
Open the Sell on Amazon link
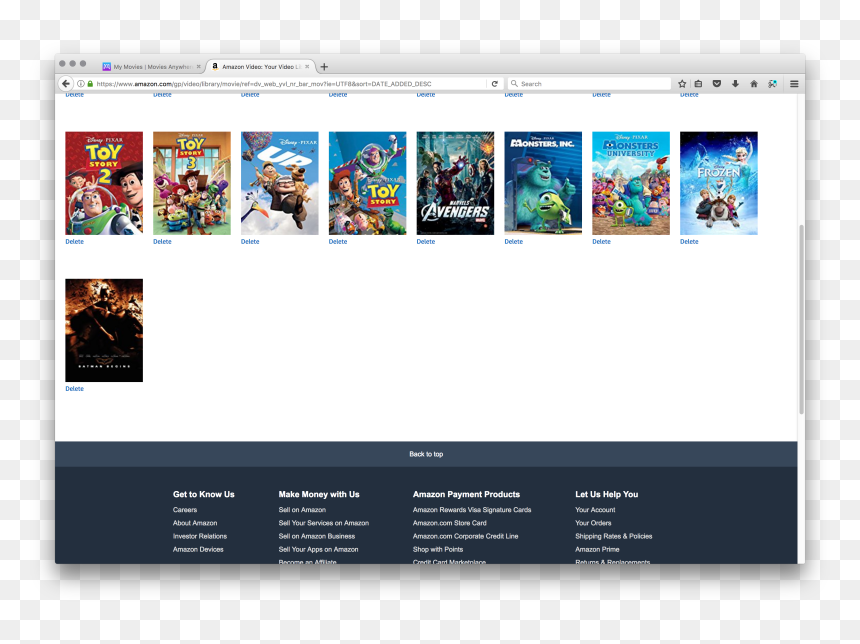click(x=302, y=510)
